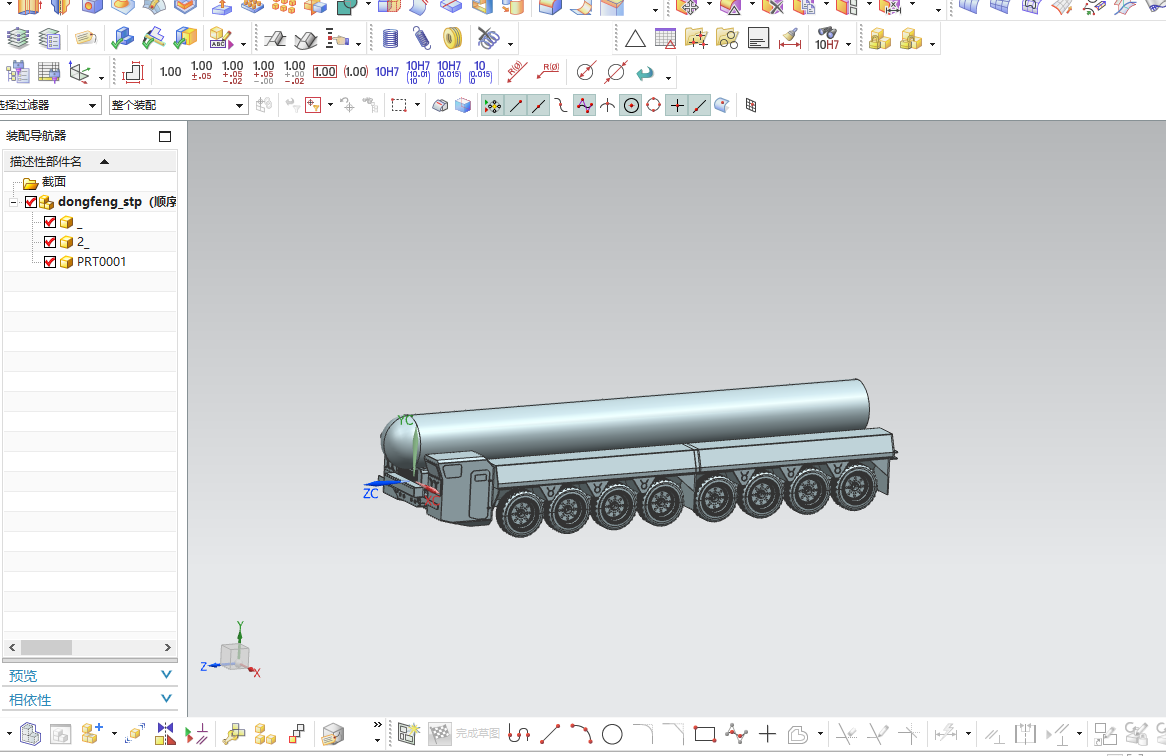Pick the circle sketch tool
1166x756 pixels.
coord(612,735)
